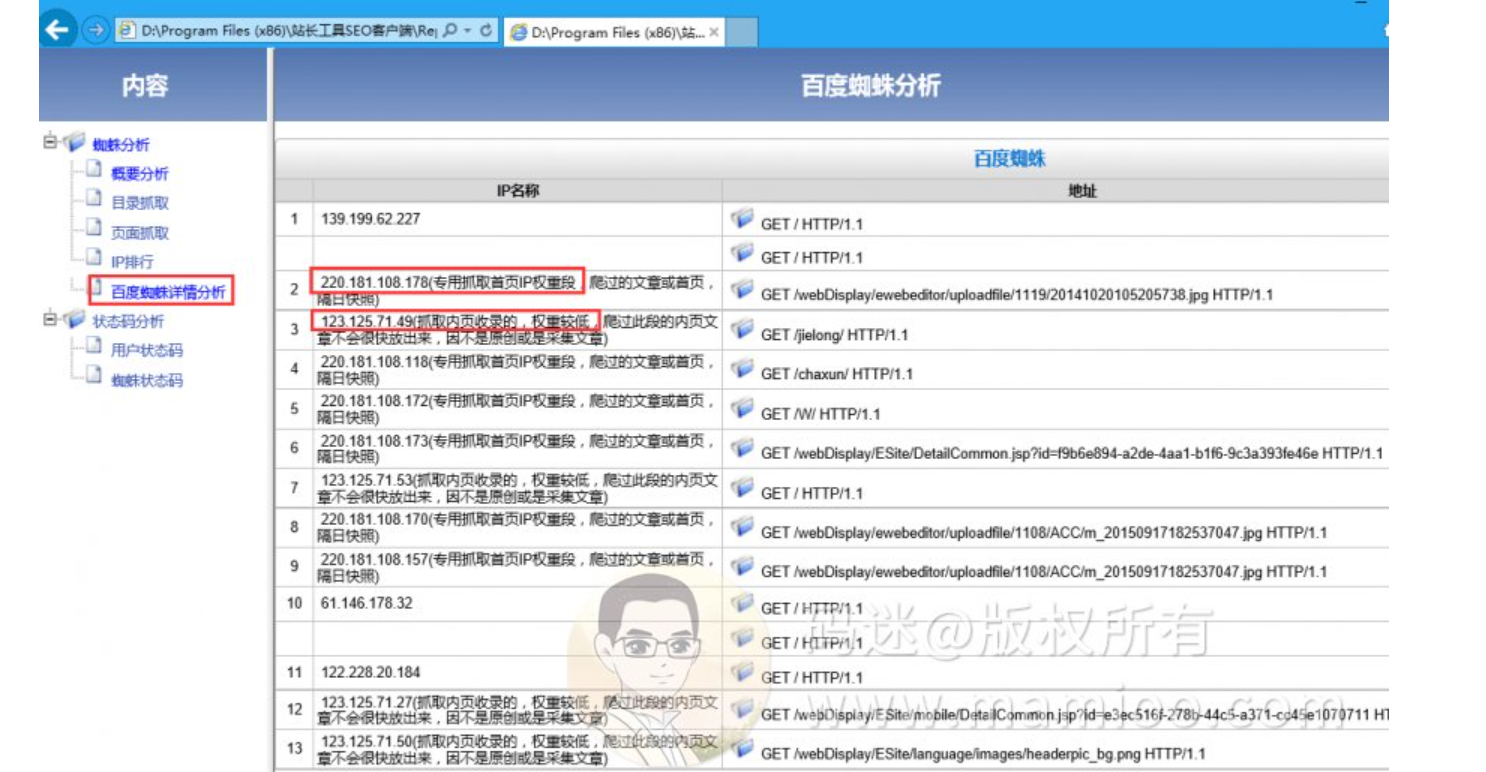Select the IP cell starting 220.181.108.118

(518, 369)
